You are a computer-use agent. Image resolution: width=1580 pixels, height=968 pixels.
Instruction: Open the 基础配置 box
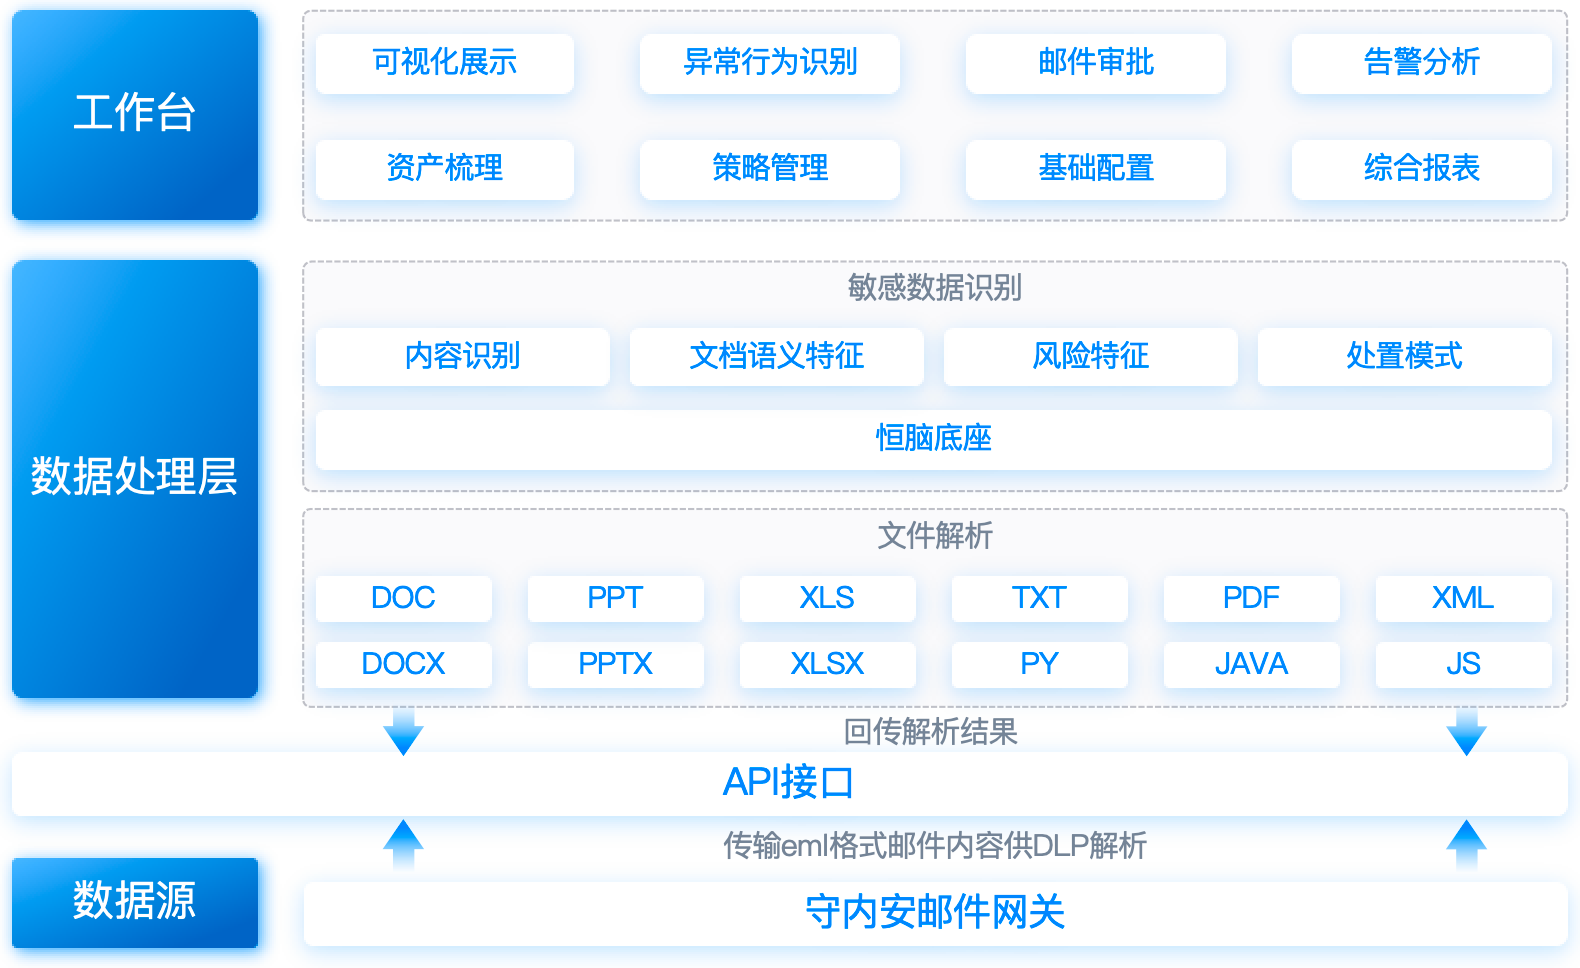(x=1096, y=169)
